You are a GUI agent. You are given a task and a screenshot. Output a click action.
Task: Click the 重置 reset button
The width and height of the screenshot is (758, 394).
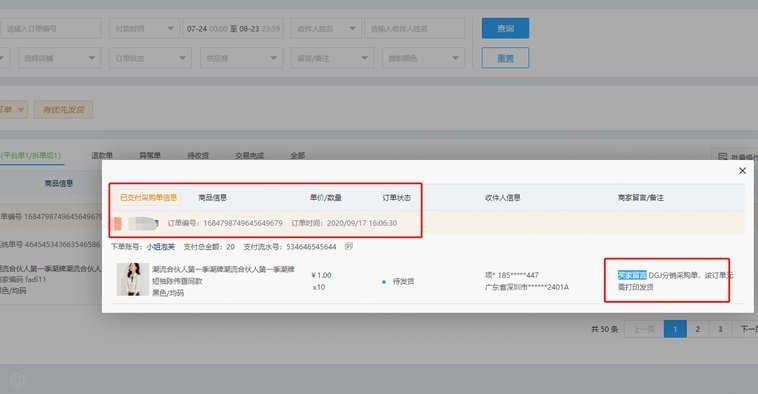(505, 58)
